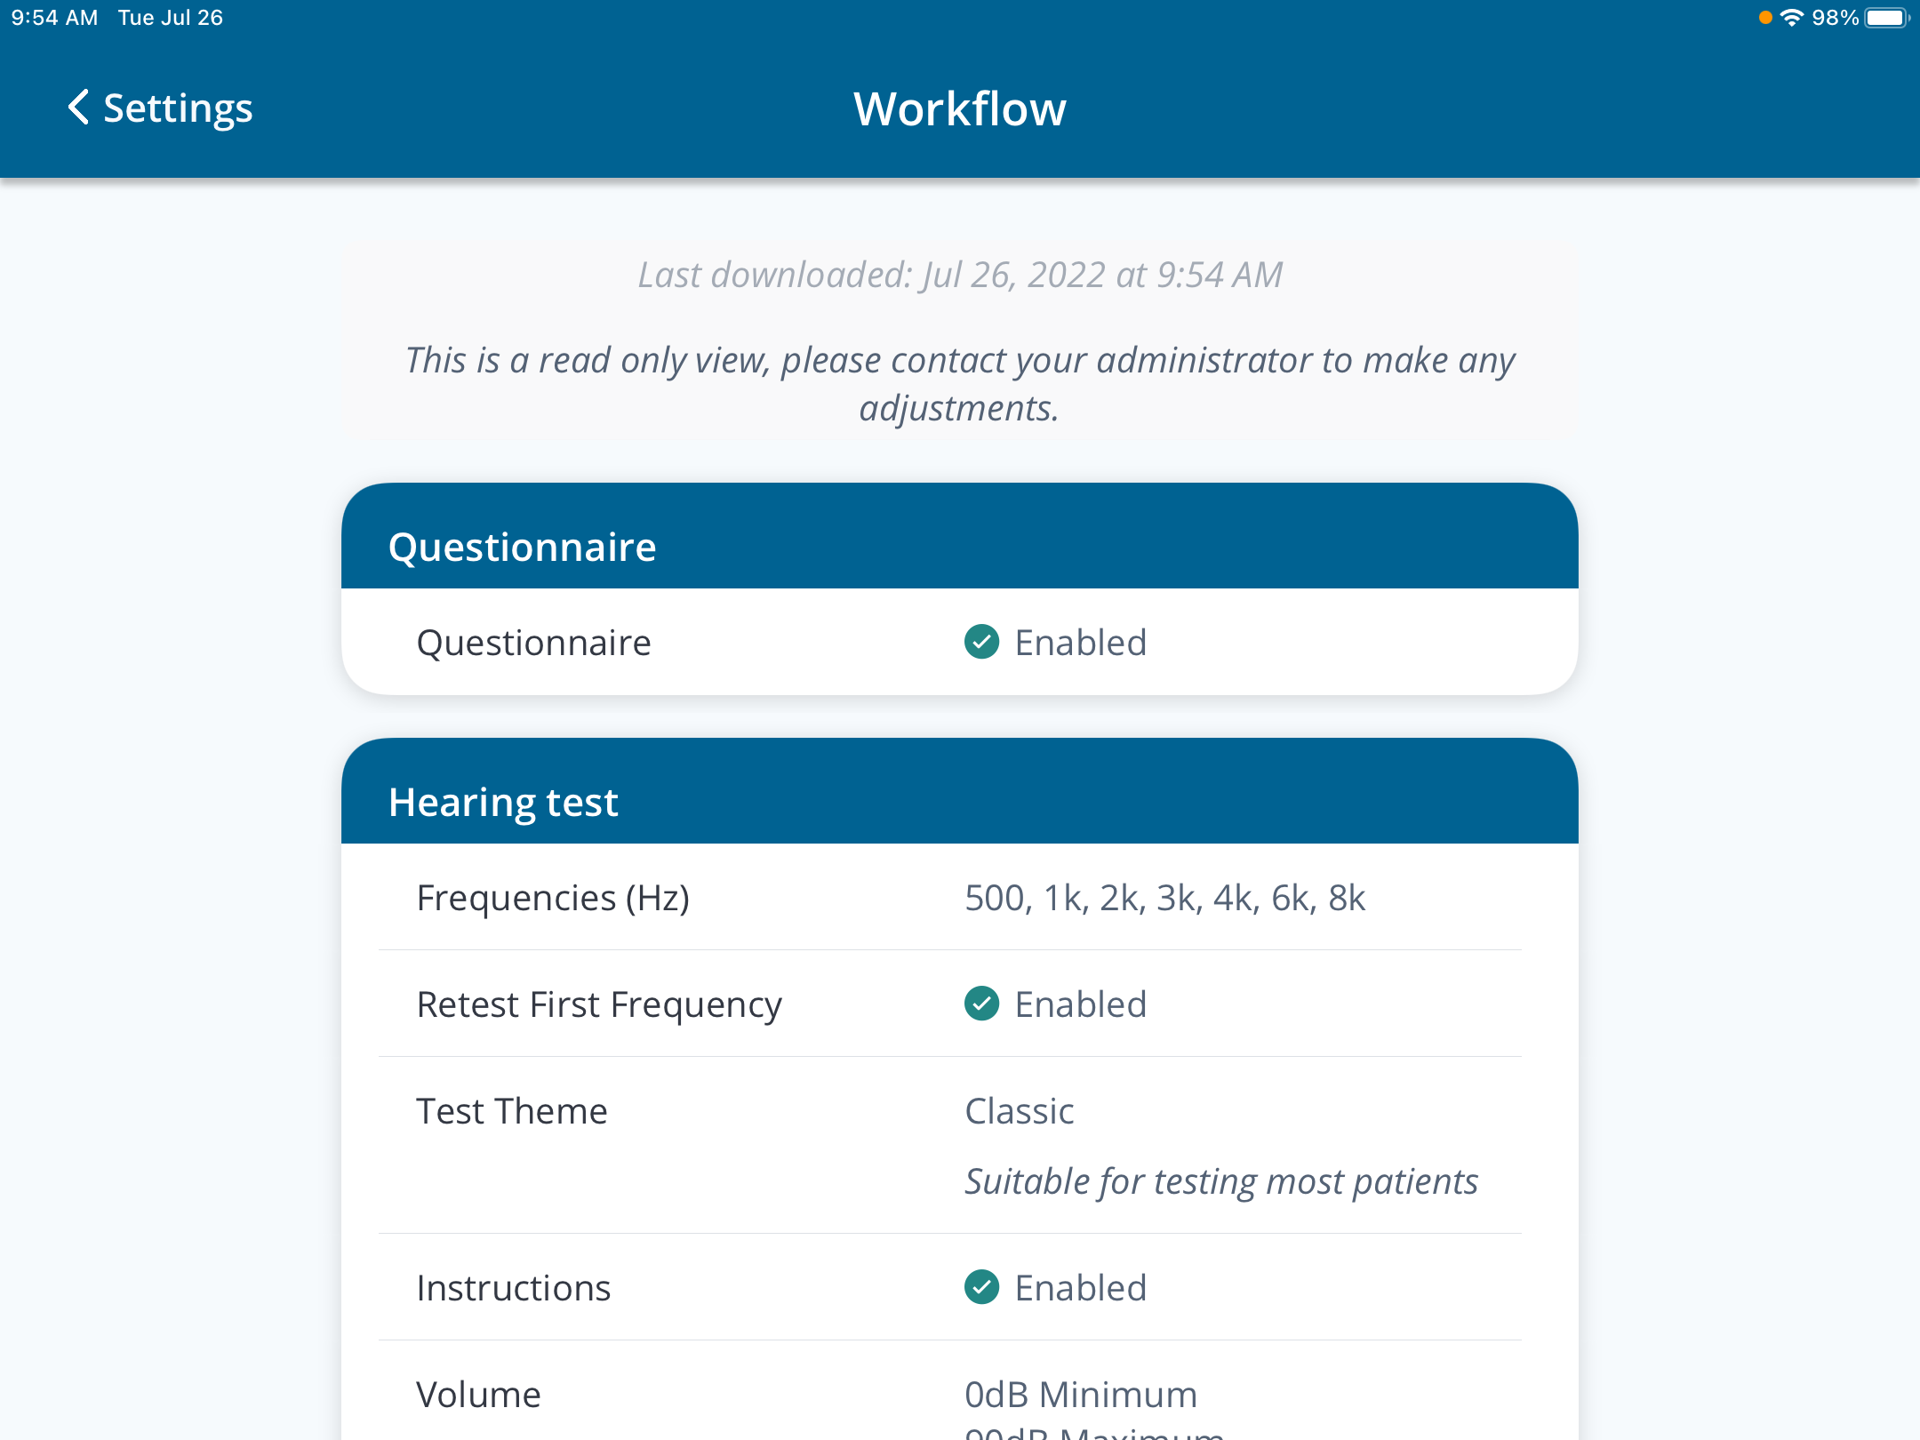The image size is (1920, 1440).
Task: Tap the Questionnaire section header
Action: pos(960,536)
